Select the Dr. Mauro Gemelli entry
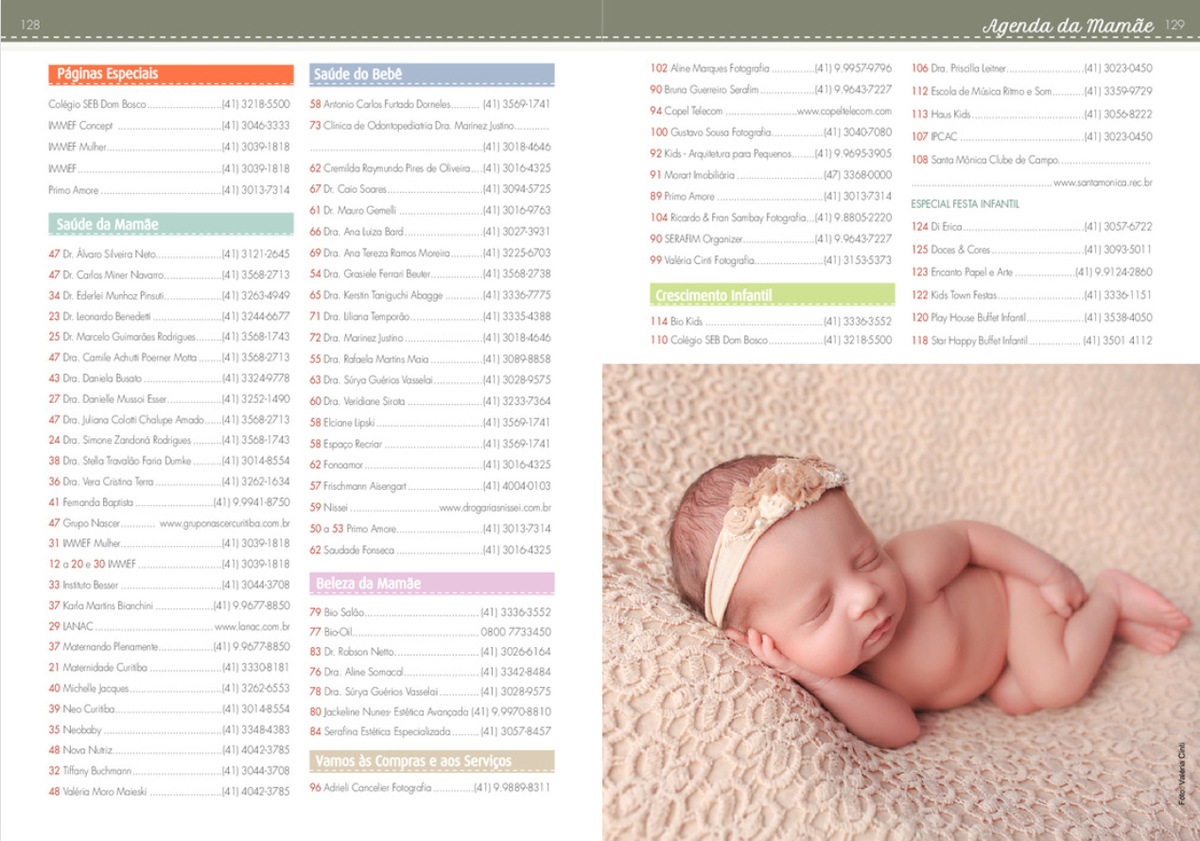Screen dimensions: 1200x841 431,211
